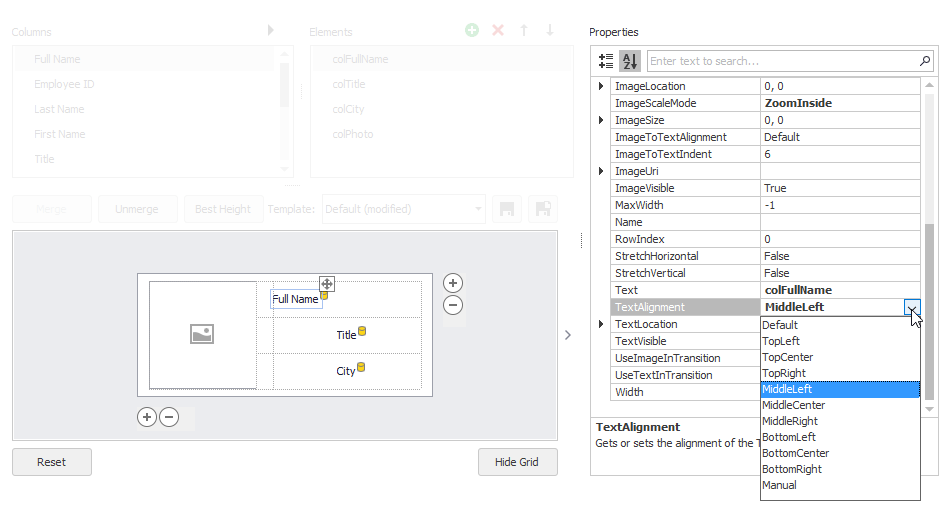Click the Best Height button
The image size is (951, 513).
point(223,209)
